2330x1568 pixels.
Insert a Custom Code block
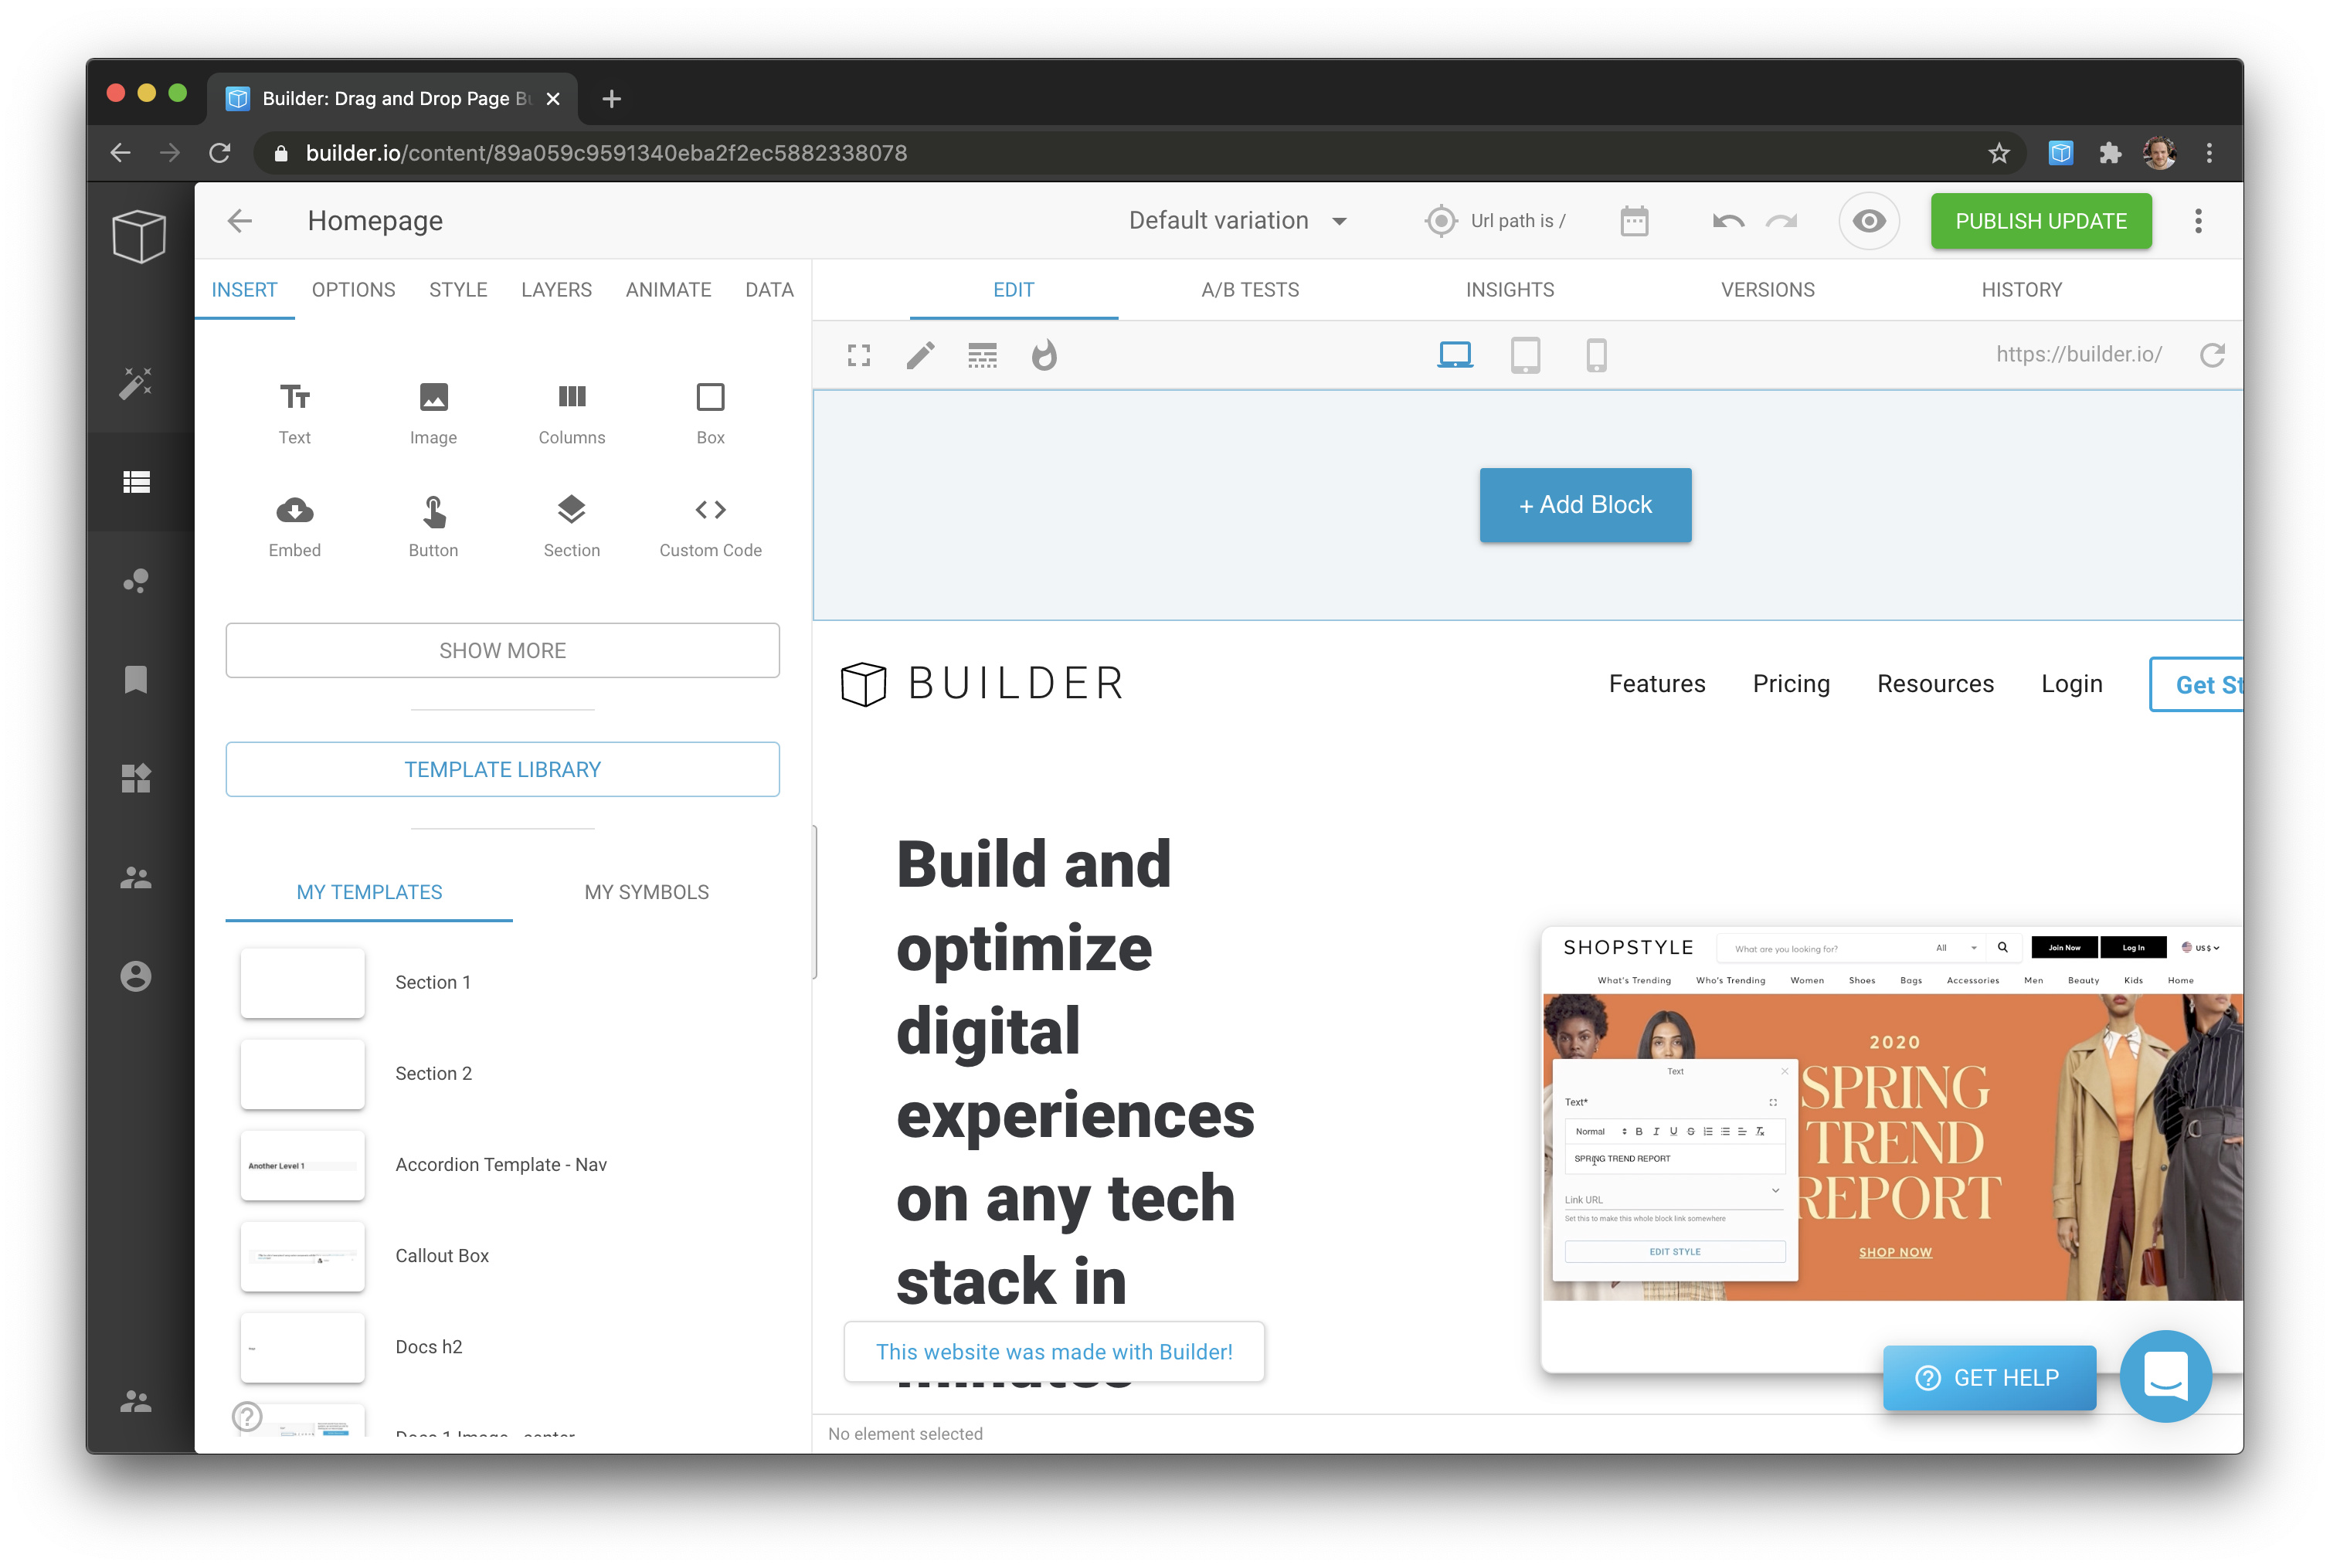pyautogui.click(x=711, y=527)
